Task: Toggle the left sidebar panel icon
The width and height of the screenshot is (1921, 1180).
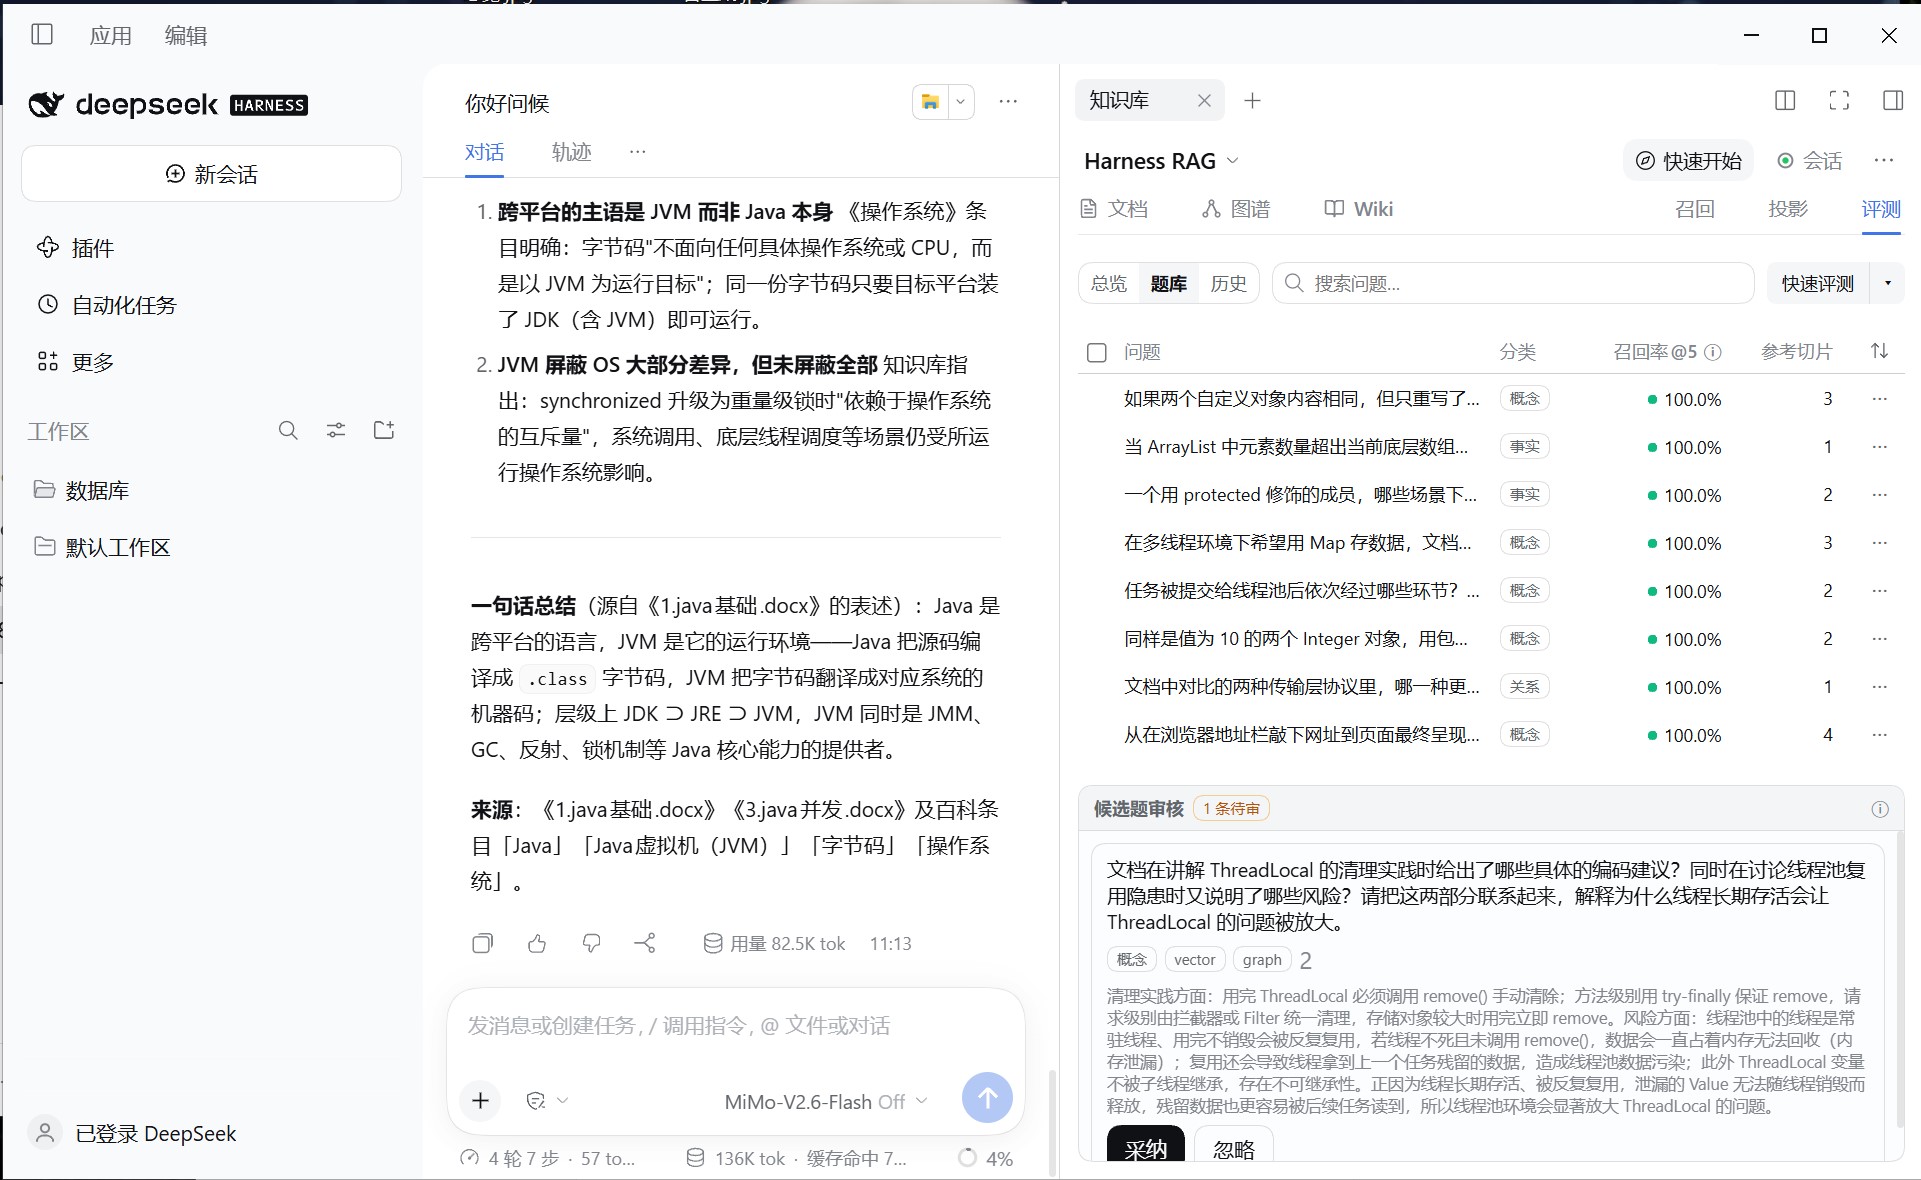Action: click(x=42, y=35)
